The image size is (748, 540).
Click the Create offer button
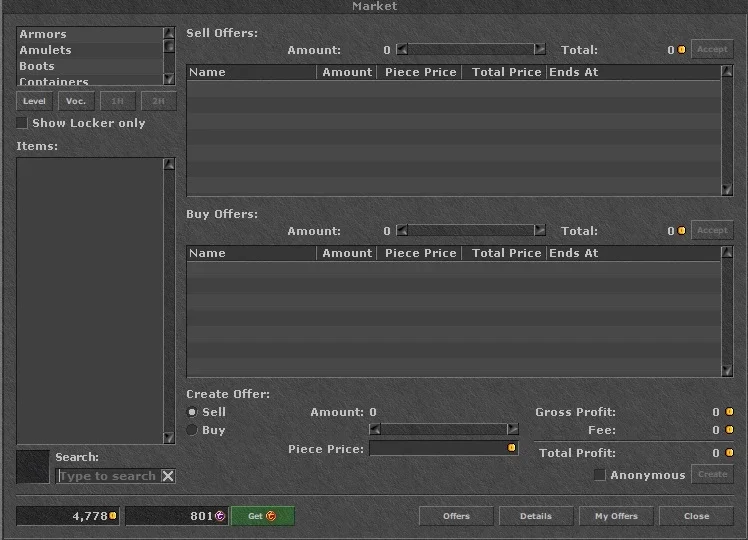712,474
